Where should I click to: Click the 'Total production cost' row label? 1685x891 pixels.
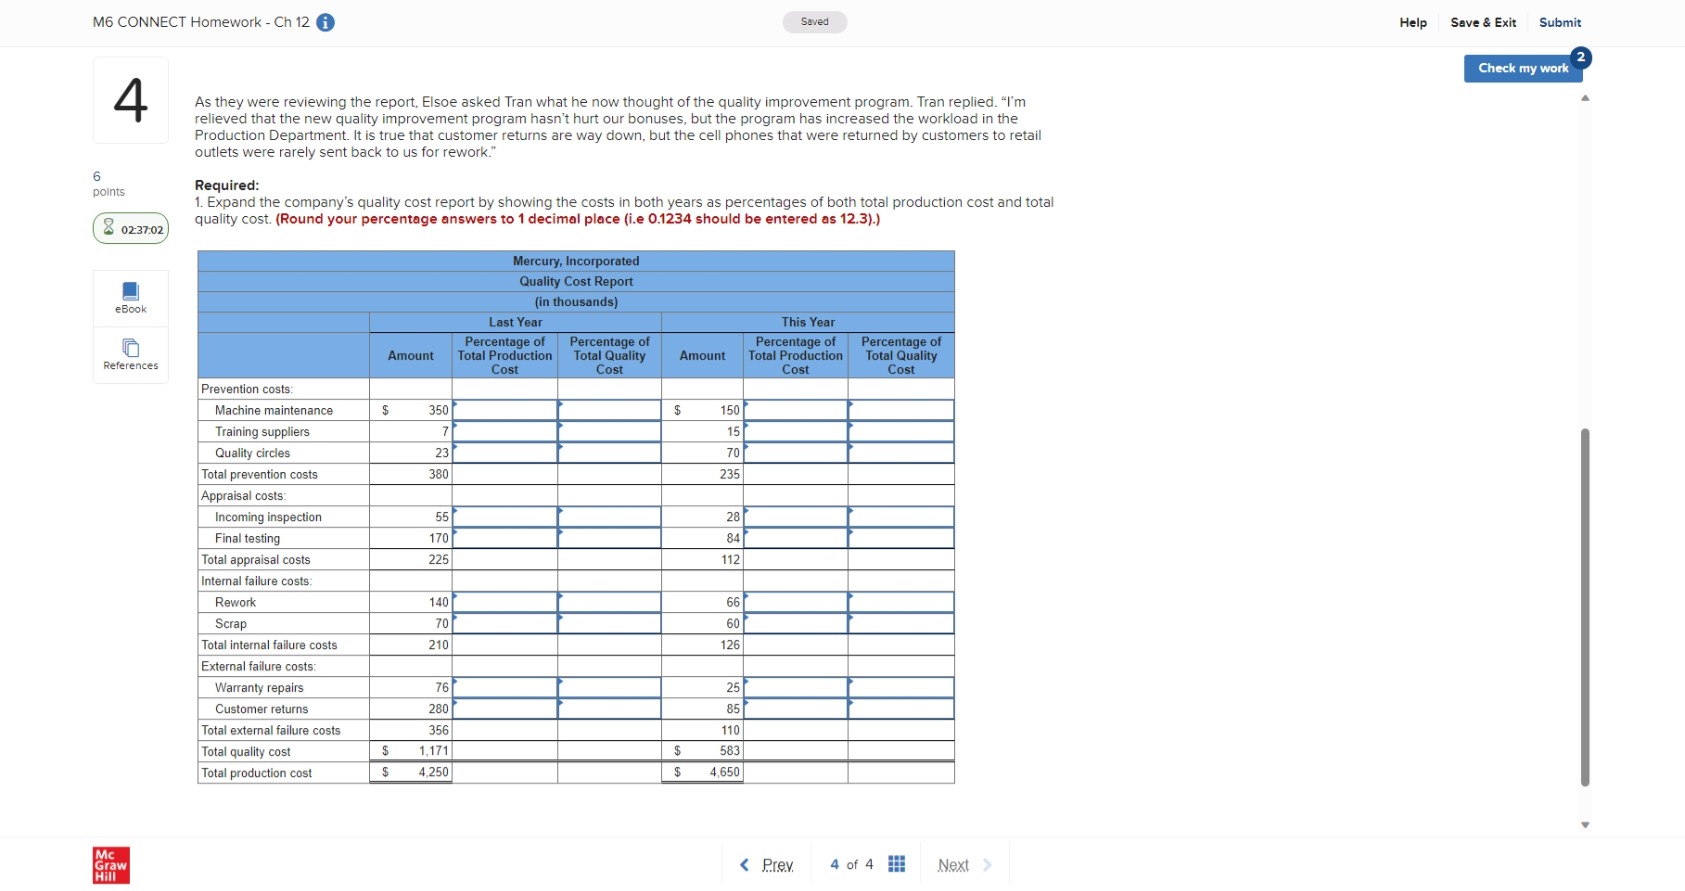point(257,773)
